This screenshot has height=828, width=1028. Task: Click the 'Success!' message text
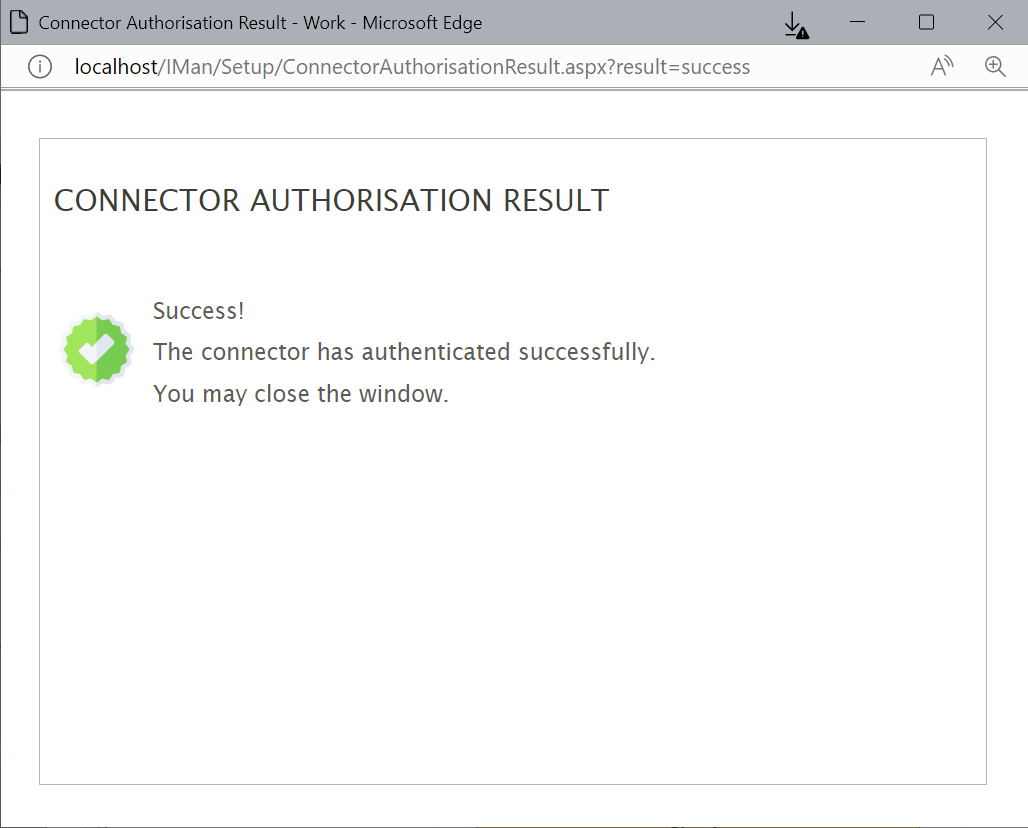[198, 311]
